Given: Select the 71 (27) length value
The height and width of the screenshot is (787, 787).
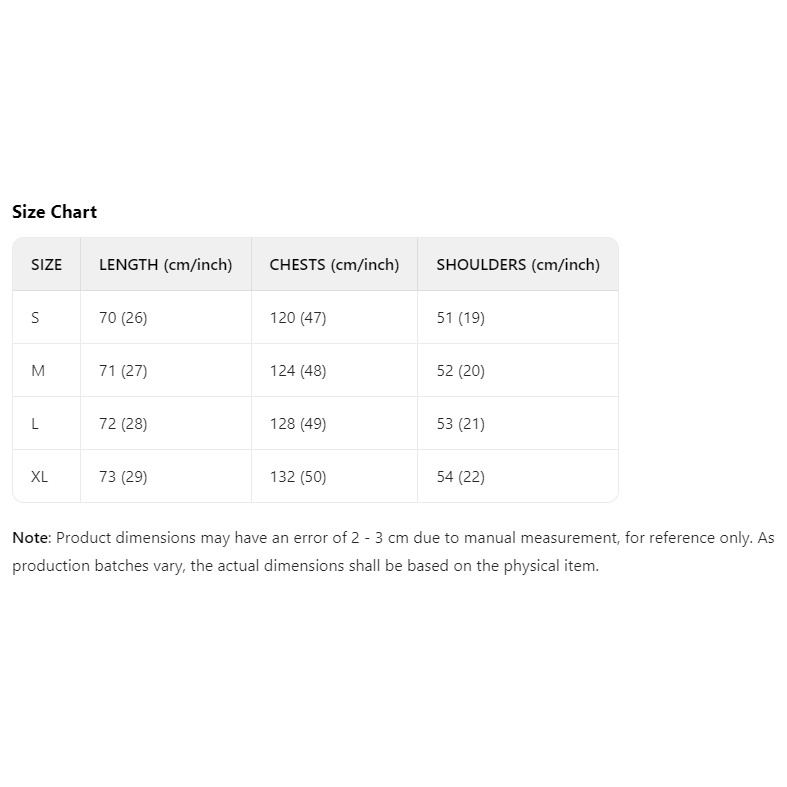Looking at the screenshot, I should (x=123, y=371).
